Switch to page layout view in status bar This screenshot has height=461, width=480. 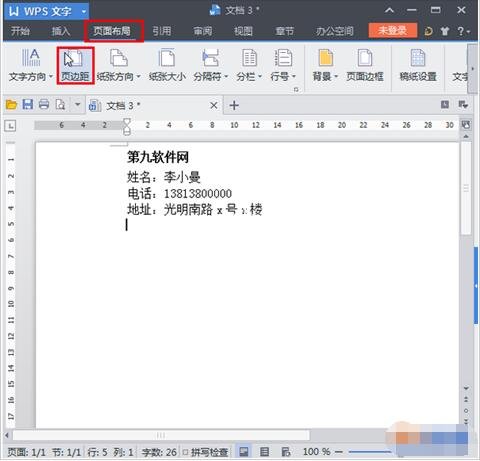click(244, 452)
